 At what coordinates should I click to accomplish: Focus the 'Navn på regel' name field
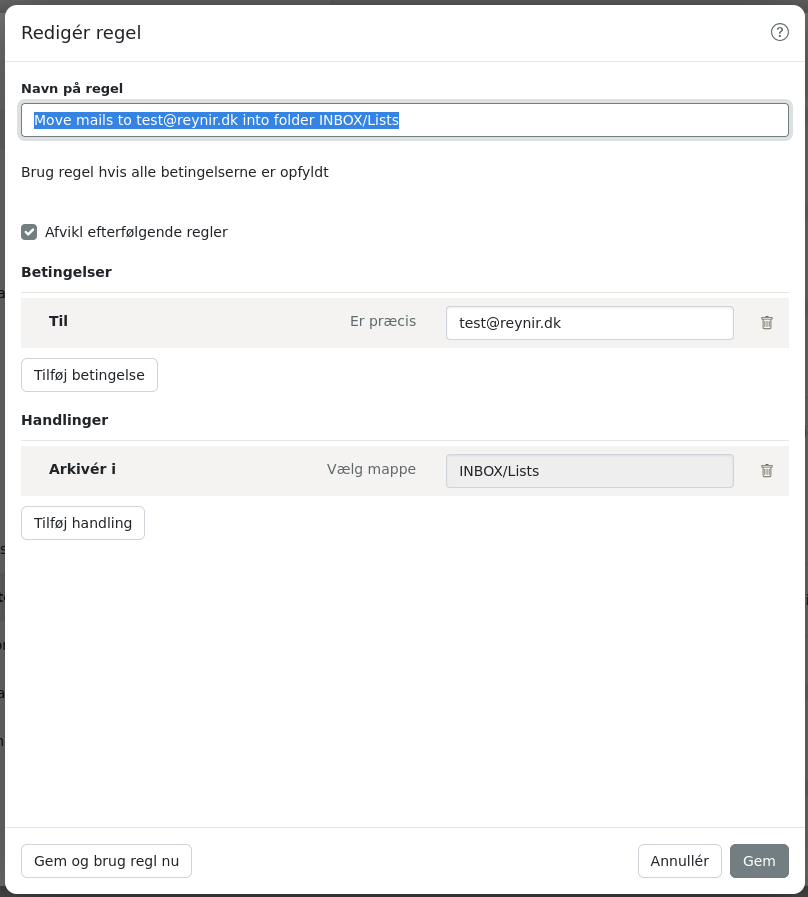click(x=405, y=120)
